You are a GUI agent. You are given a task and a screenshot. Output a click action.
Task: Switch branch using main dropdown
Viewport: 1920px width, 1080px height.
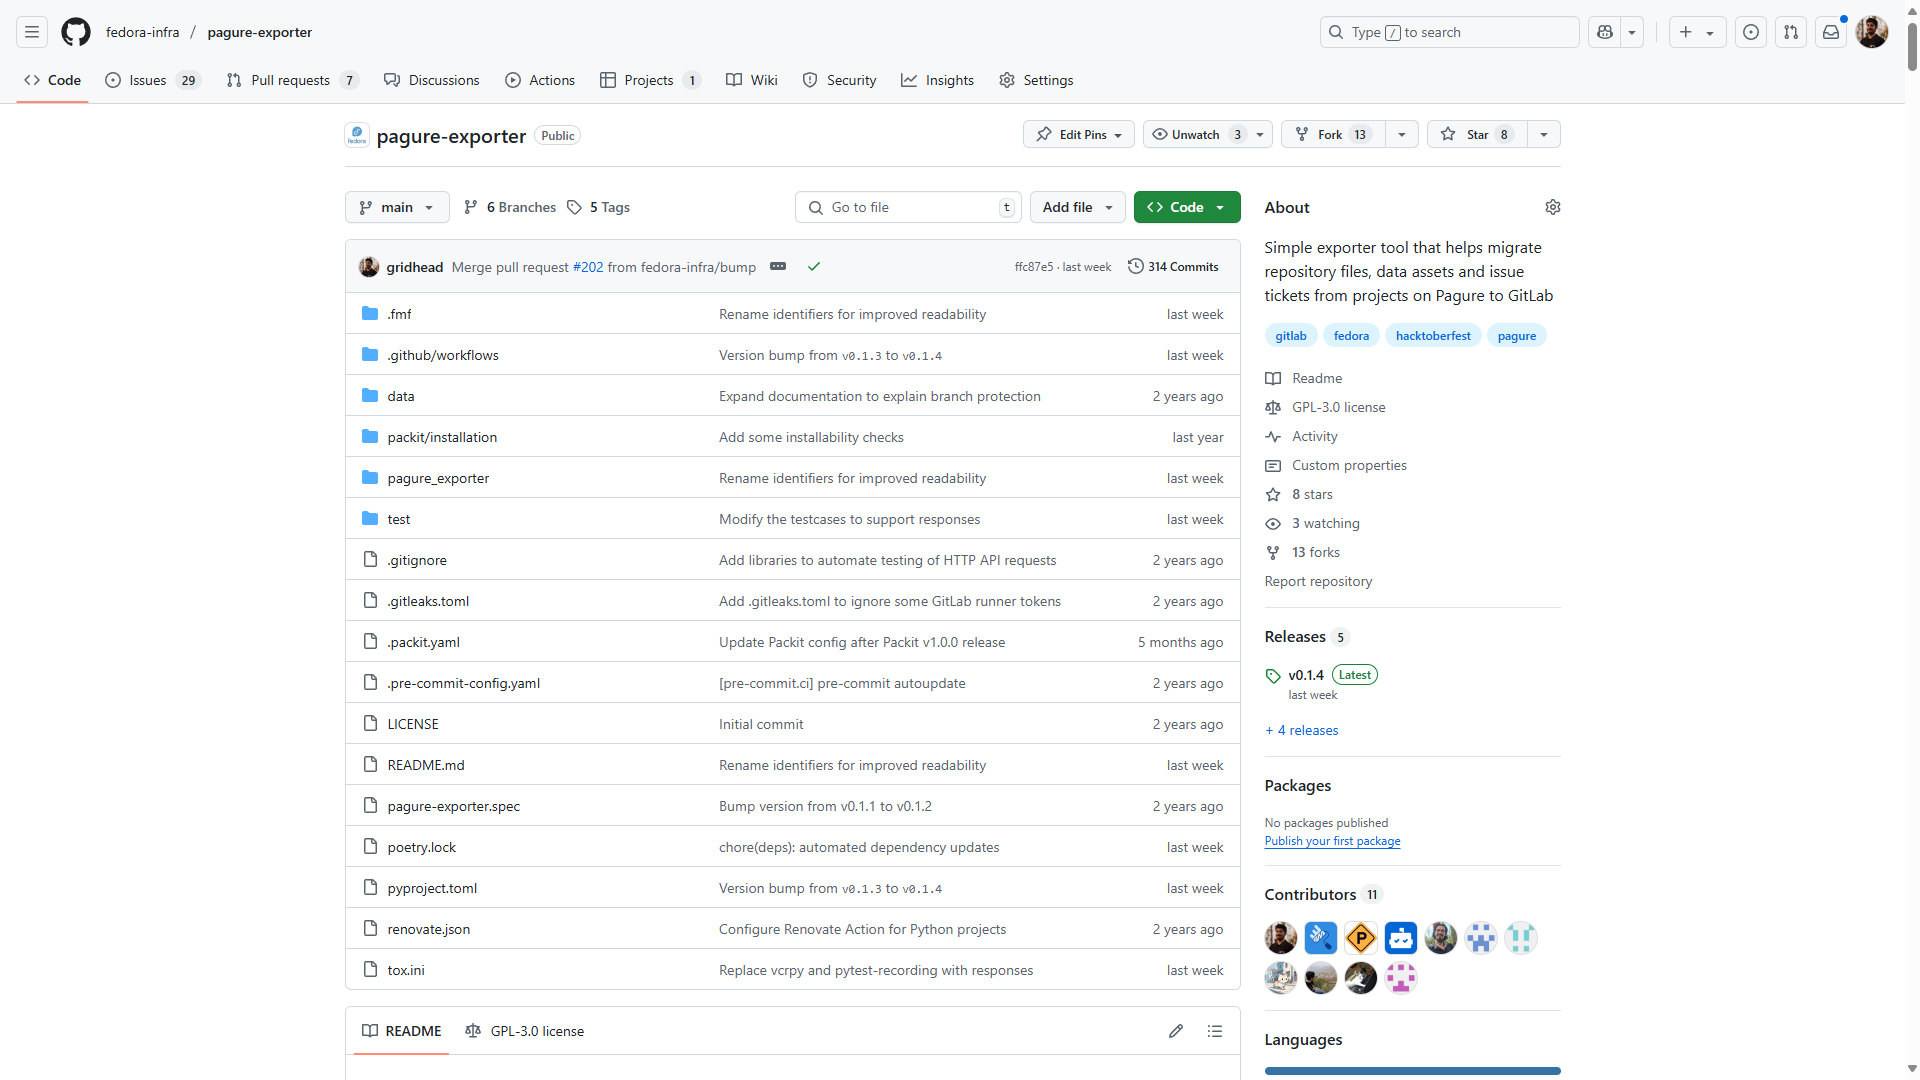397,207
